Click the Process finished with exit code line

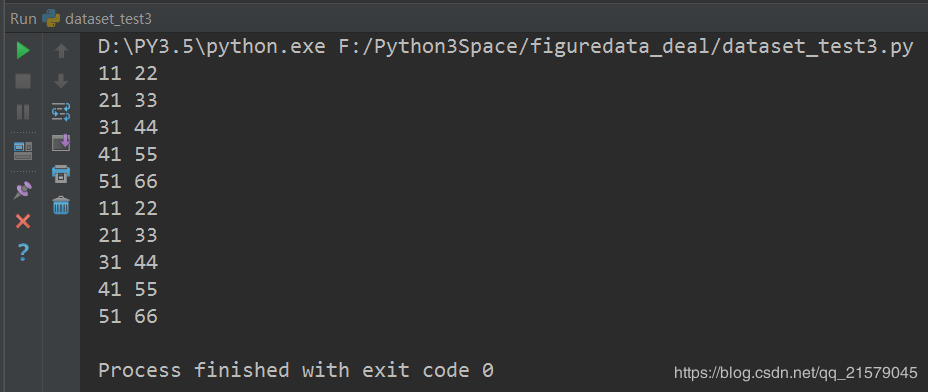coord(296,371)
